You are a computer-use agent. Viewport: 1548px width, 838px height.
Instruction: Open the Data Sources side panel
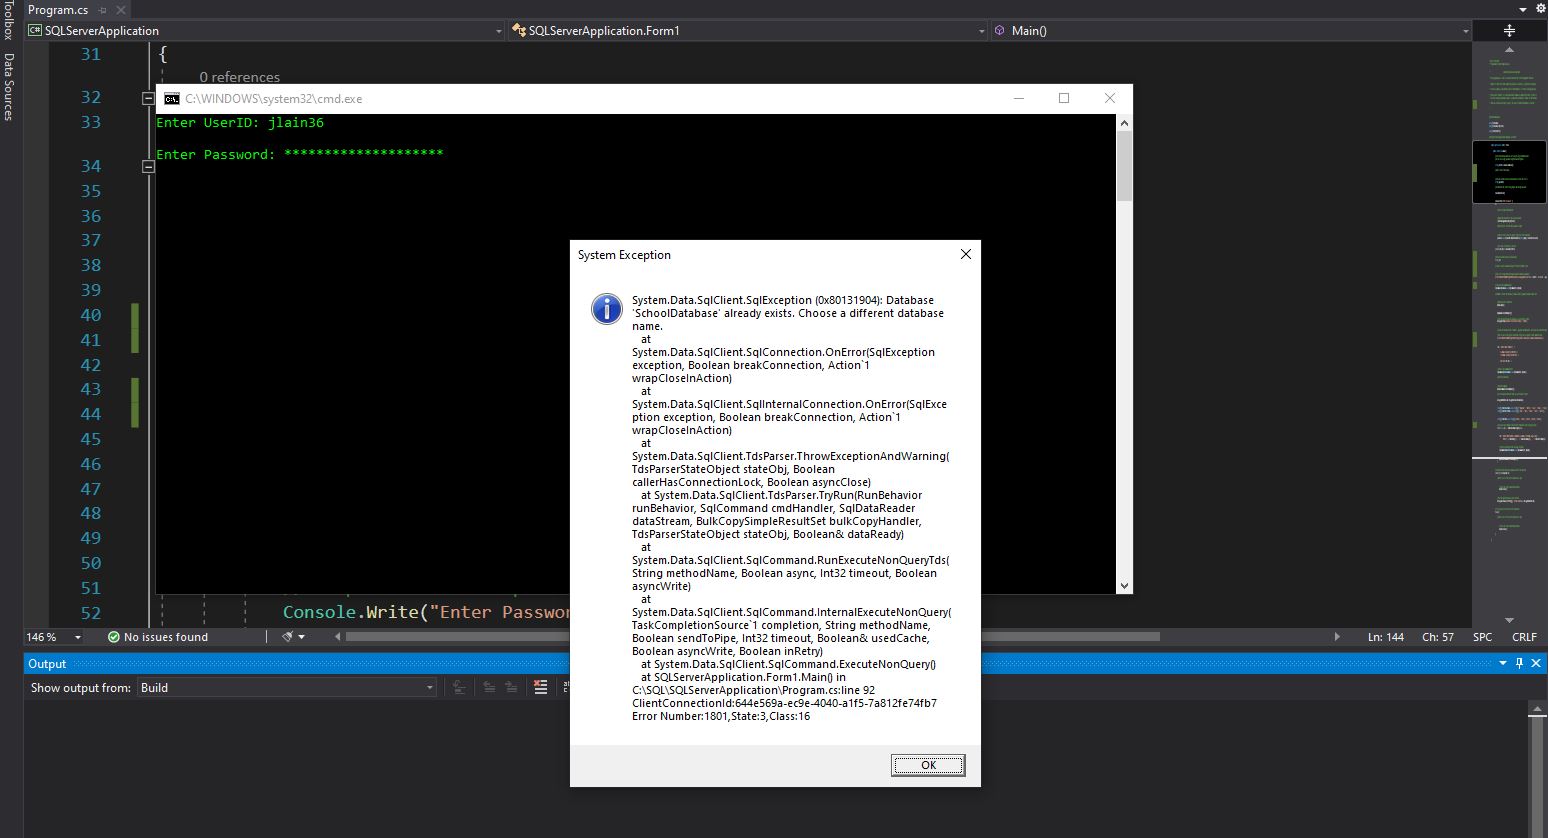pos(8,87)
